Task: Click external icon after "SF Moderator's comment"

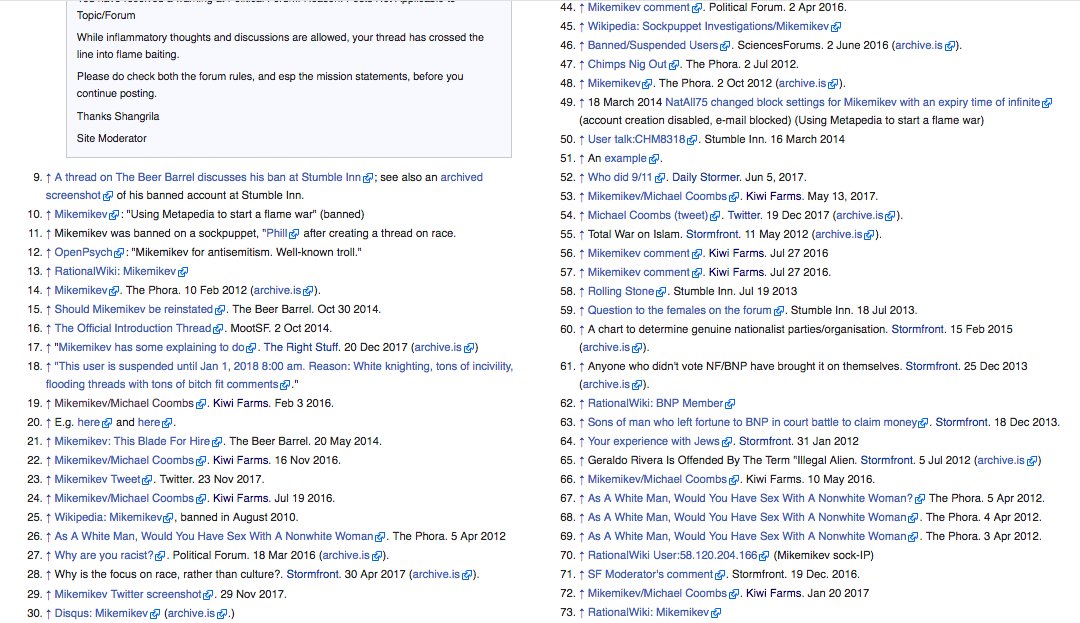Action: (x=720, y=575)
